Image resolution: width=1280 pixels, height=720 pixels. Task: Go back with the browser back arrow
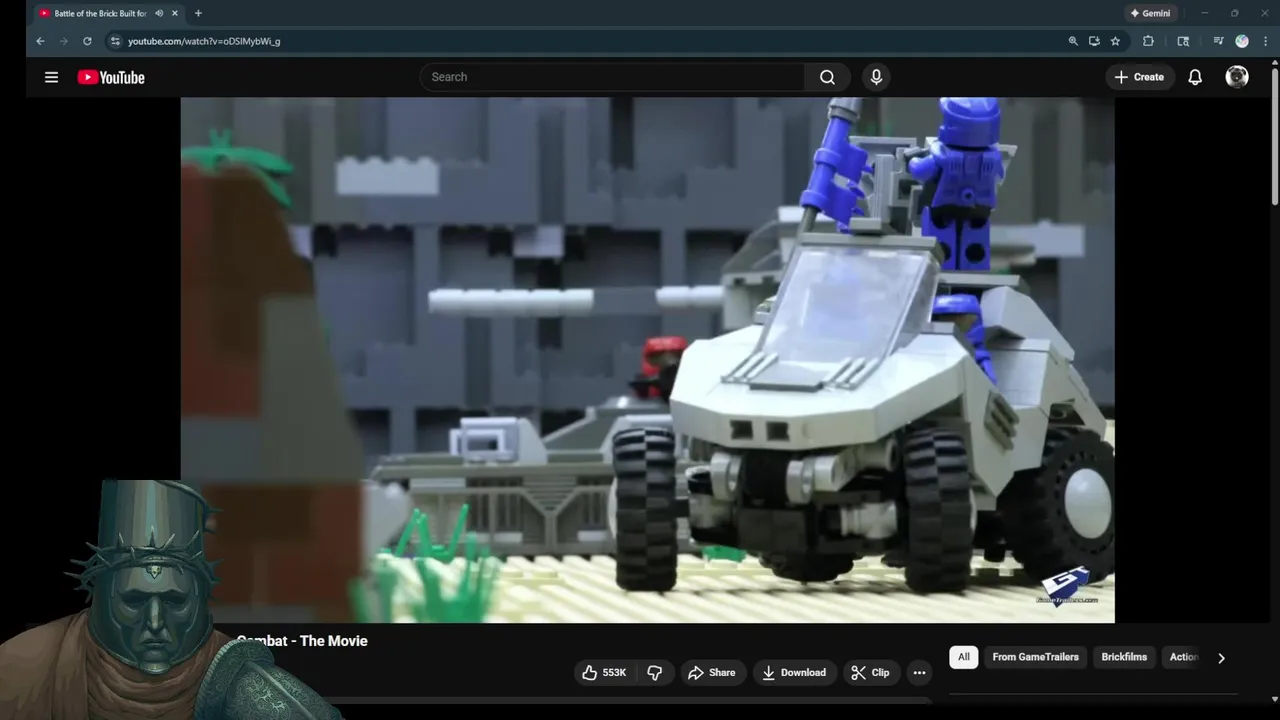coord(40,41)
